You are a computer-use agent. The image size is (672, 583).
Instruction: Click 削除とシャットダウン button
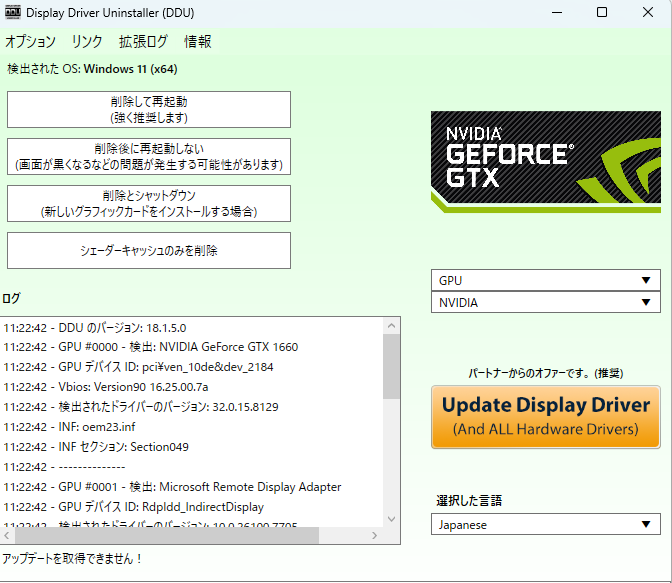point(149,203)
